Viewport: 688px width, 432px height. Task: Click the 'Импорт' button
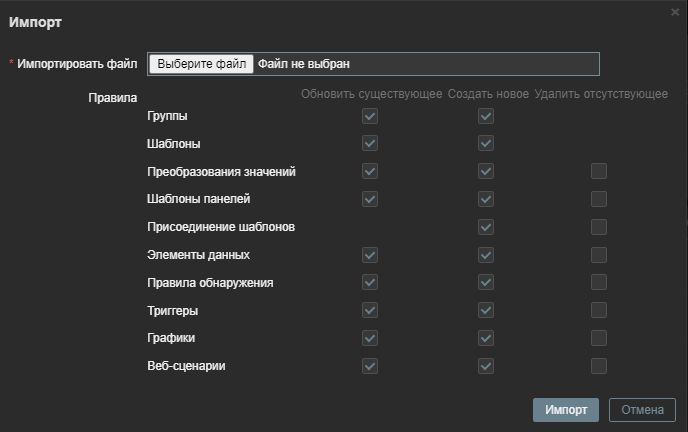pyautogui.click(x=565, y=410)
